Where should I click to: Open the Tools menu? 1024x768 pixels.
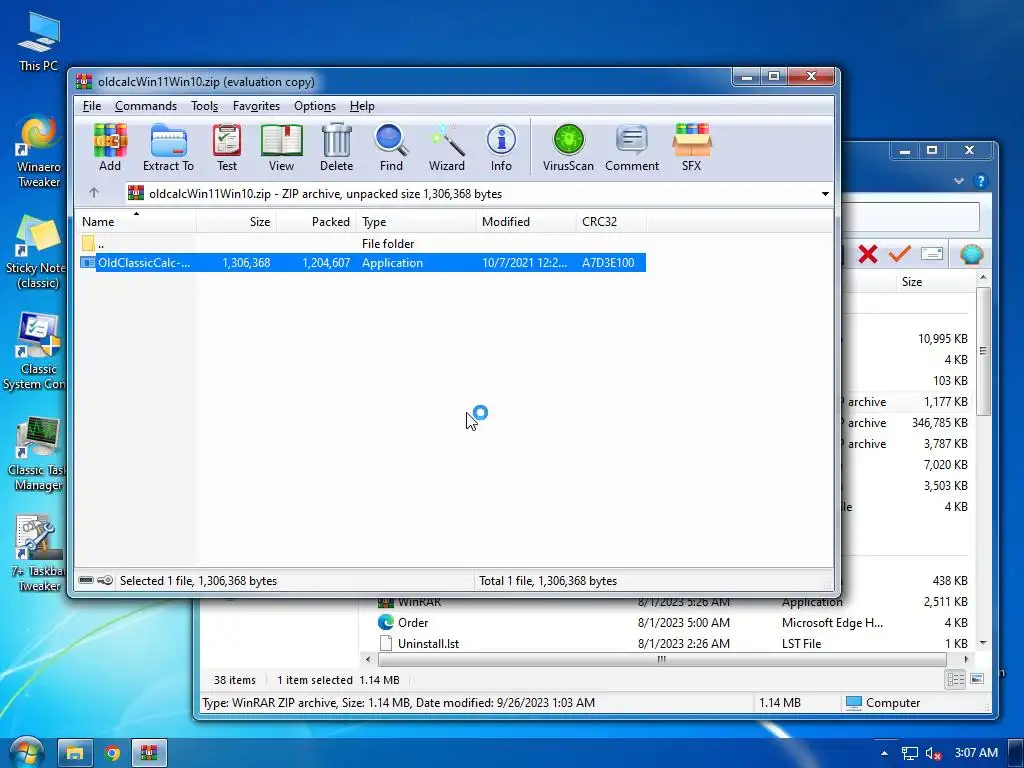(204, 106)
